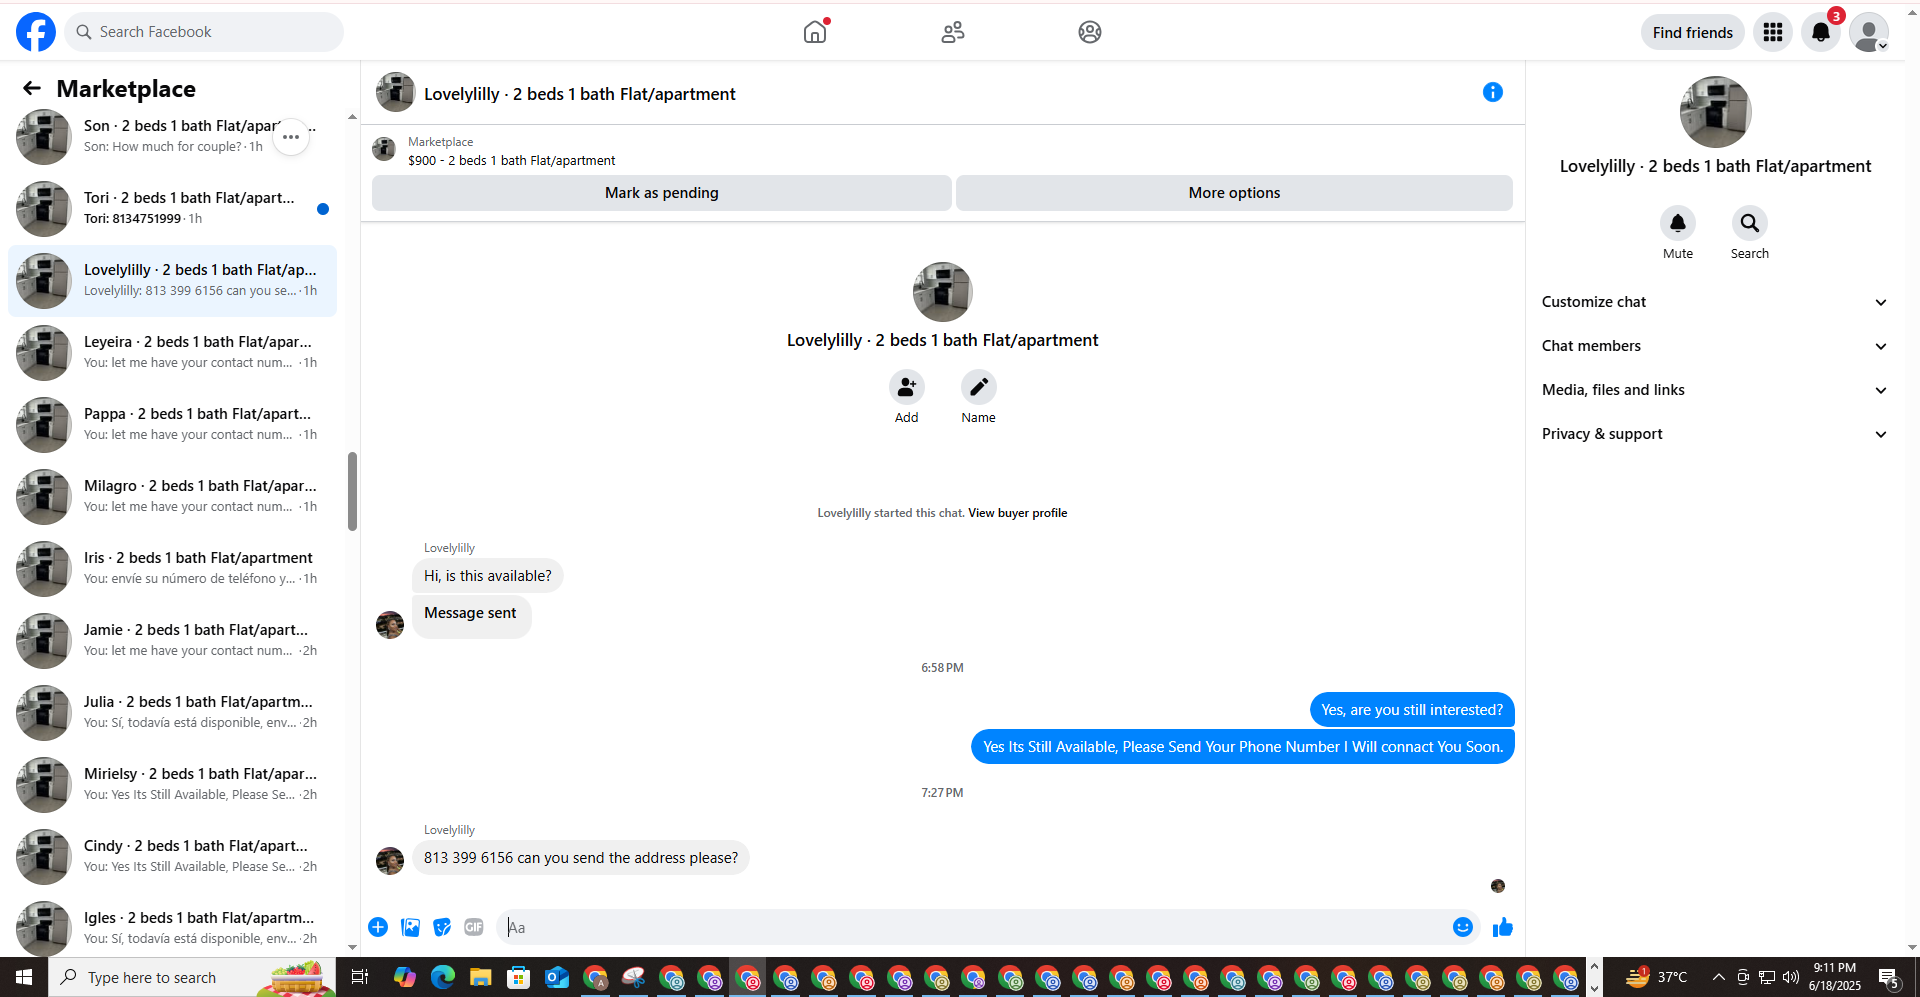Open the Home feed icon
Screen dimensions: 1920x997
[x=815, y=32]
